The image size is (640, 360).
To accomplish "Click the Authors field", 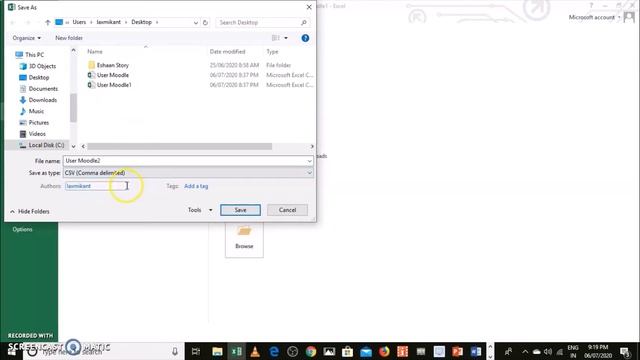I will 97,186.
